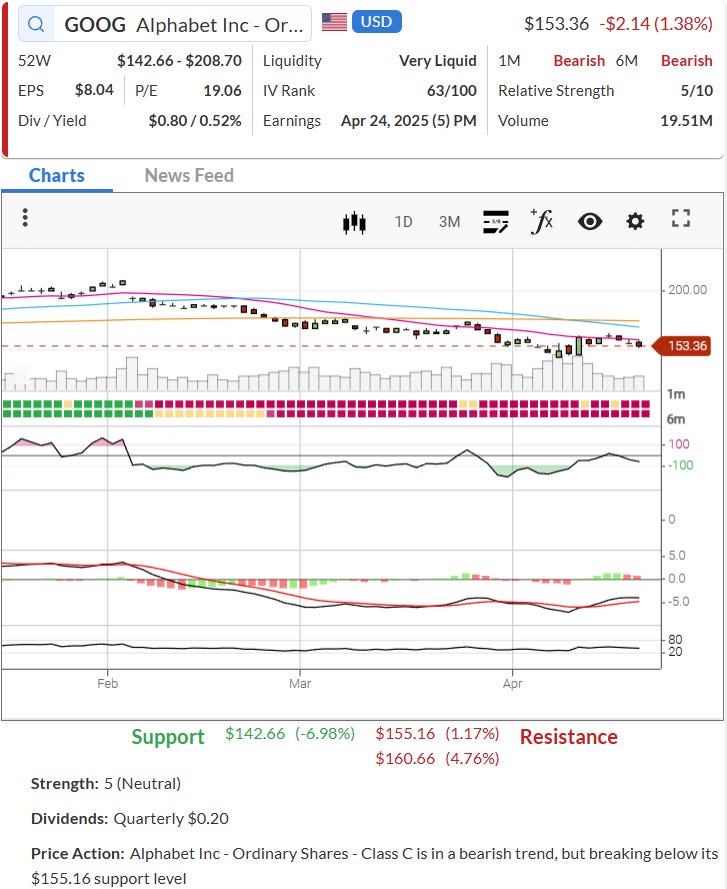Image resolution: width=727 pixels, height=889 pixels.
Task: Click the Div / Yield value $0.80 / 0.52%
Action: click(195, 121)
